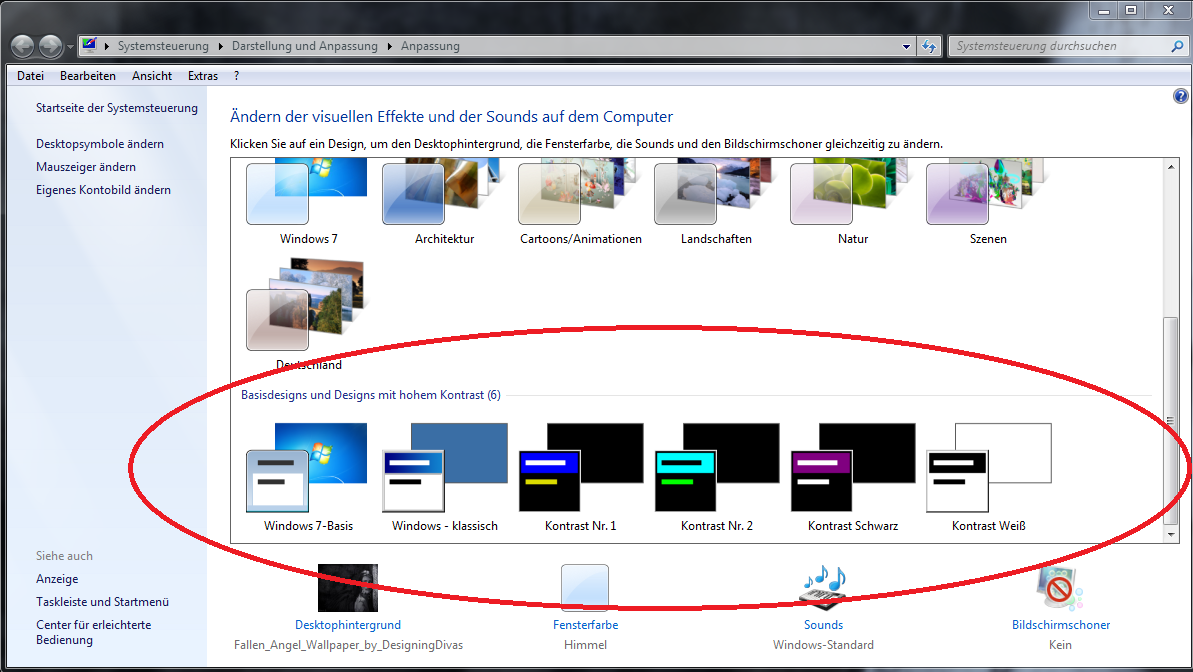Open the Extras menu

coord(202,76)
